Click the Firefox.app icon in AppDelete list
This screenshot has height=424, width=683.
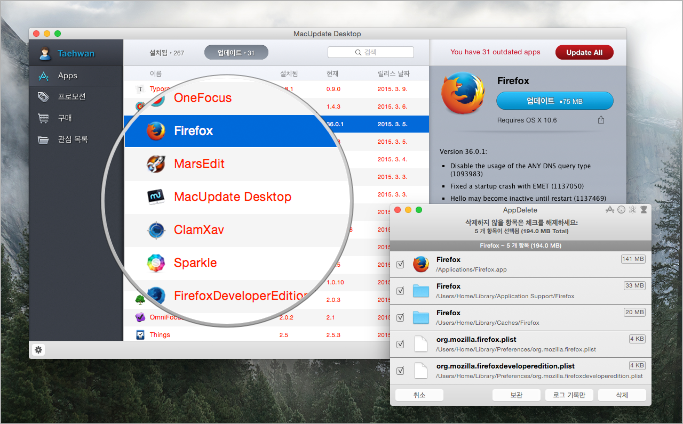(x=421, y=264)
